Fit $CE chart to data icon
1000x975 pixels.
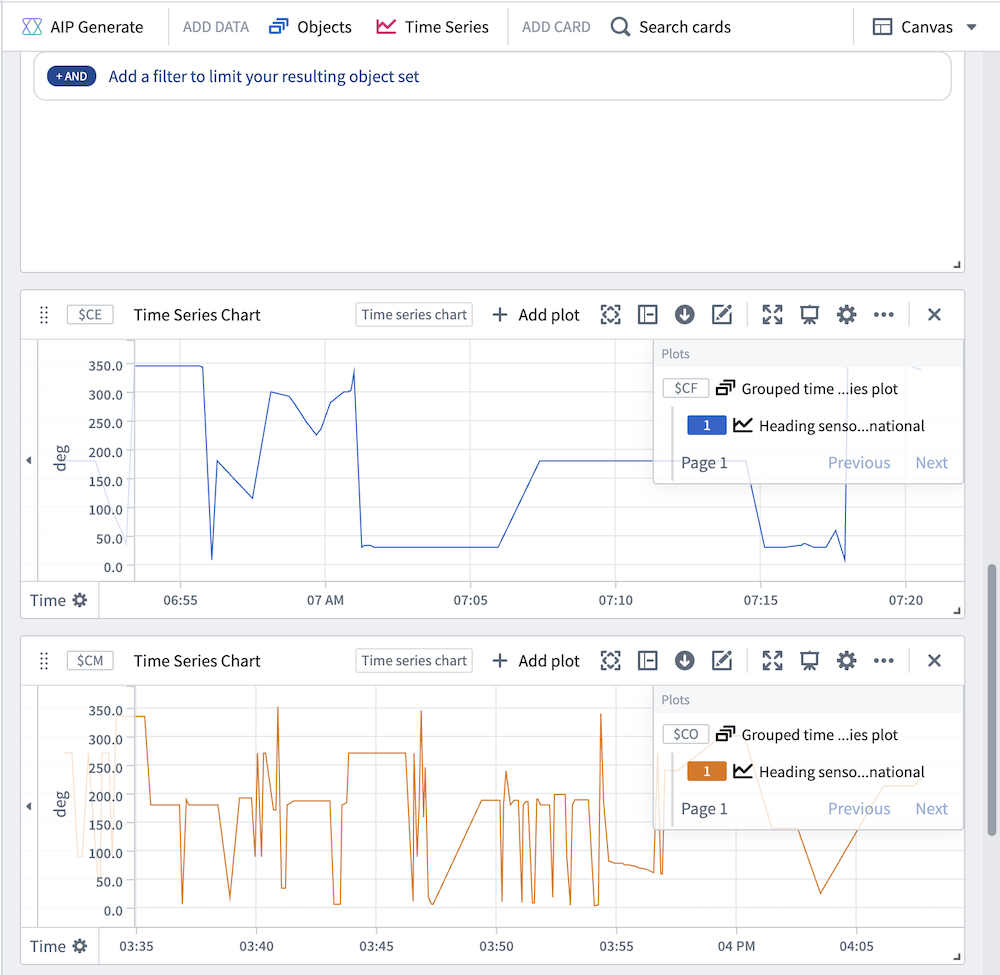tap(610, 314)
